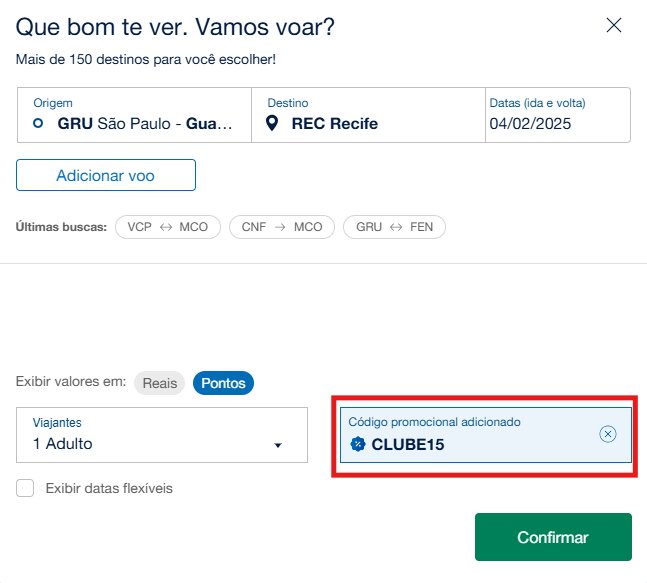647x583 pixels.
Task: Close the flight search dialog
Action: (x=614, y=26)
